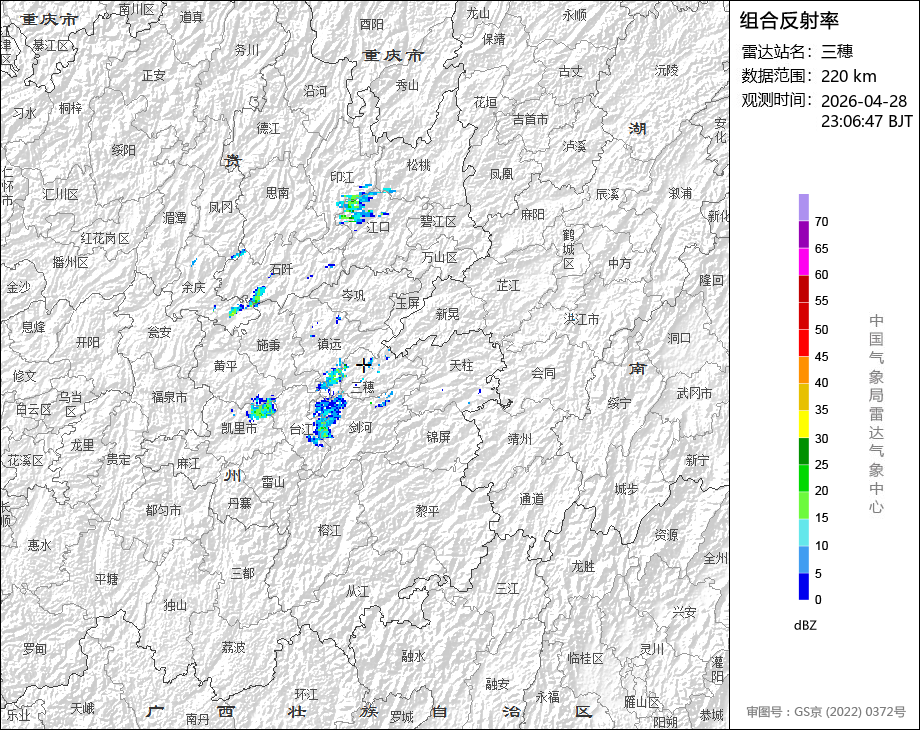Screen dimensions: 920x730
Task: Click the timestamp 23:06:47 BJT
Action: 867,121
